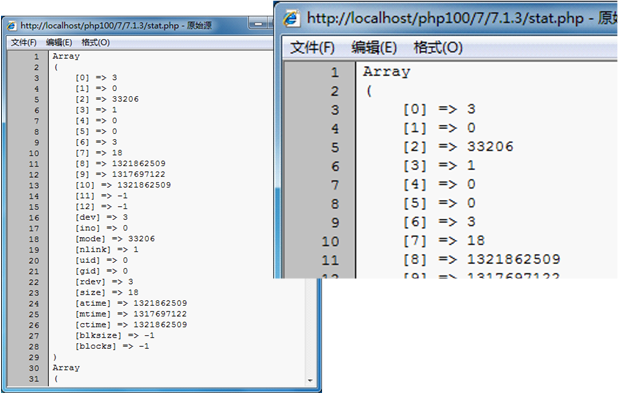Click closing parenthesis on line 29
This screenshot has width=618, height=394.
point(55,357)
